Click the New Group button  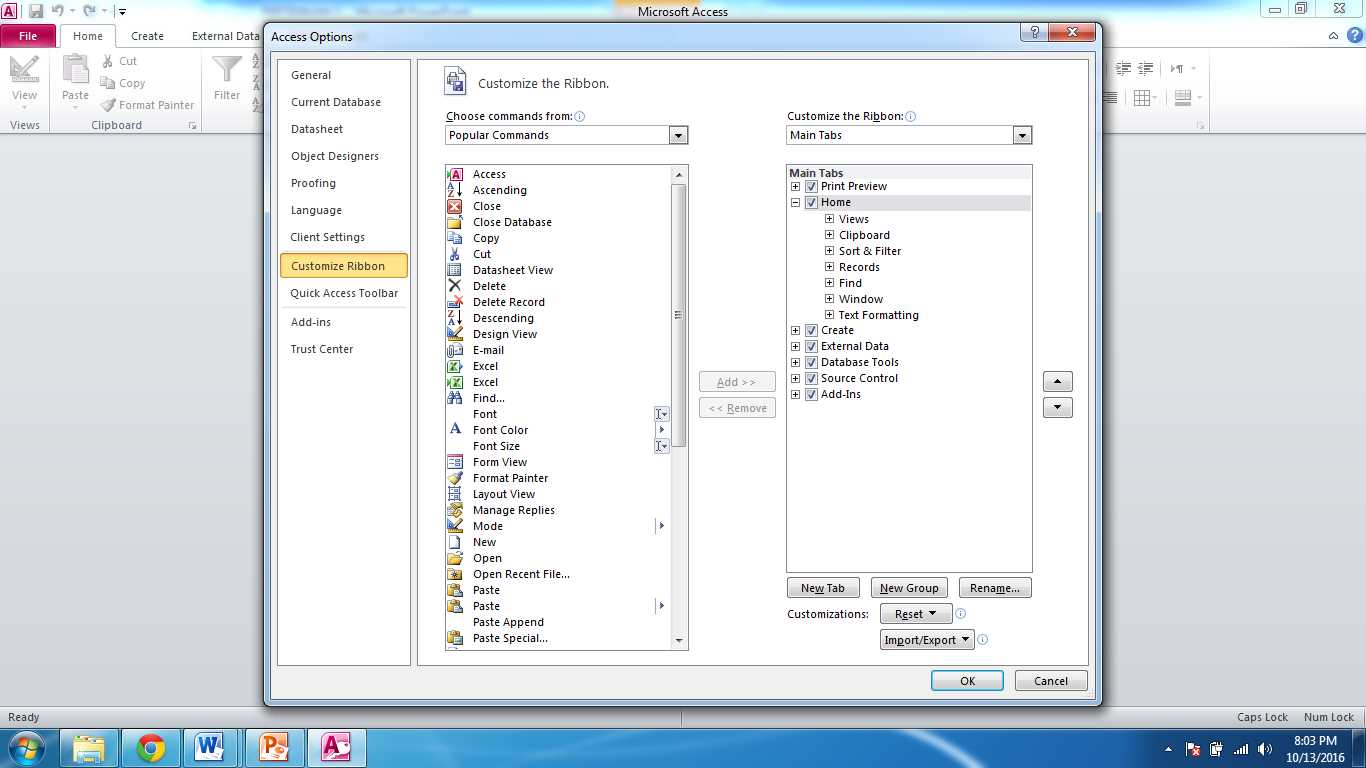tap(909, 588)
